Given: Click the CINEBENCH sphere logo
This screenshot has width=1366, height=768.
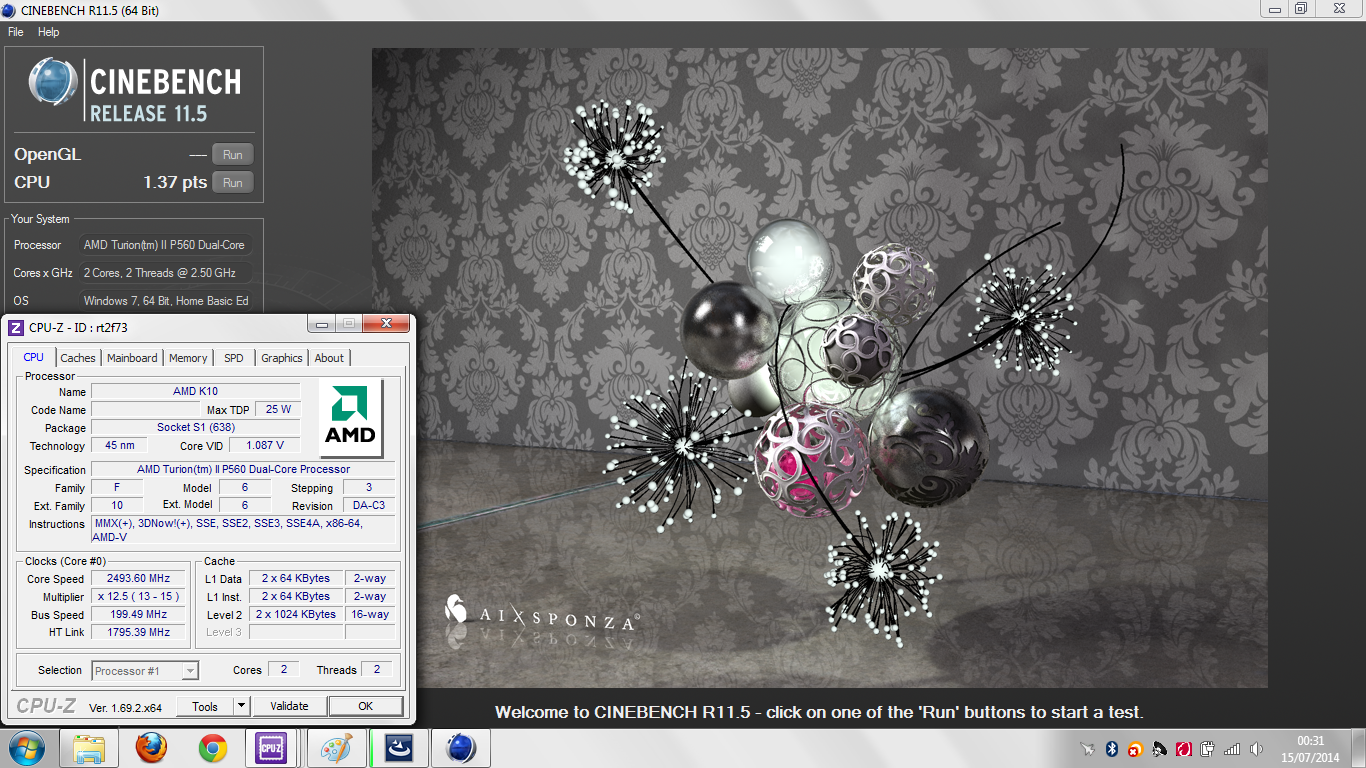Looking at the screenshot, I should click(x=53, y=82).
